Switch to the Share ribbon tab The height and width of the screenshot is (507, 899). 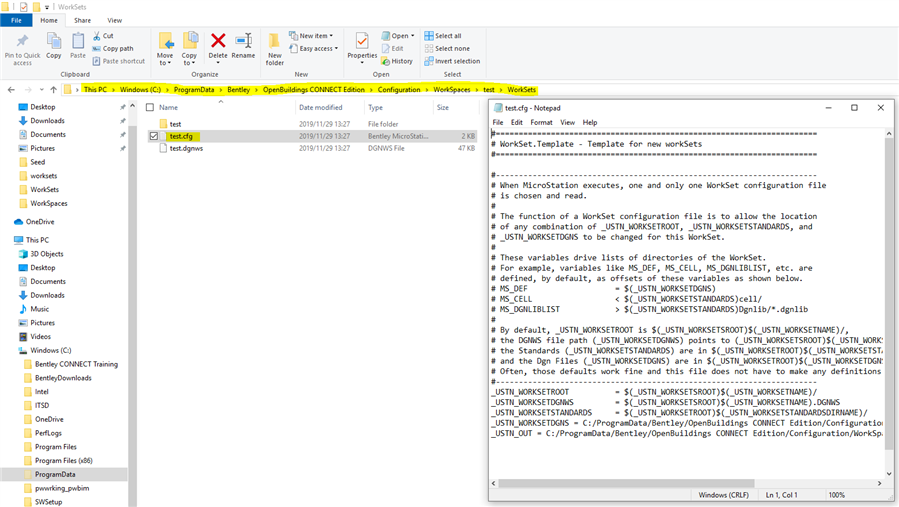tap(82, 20)
